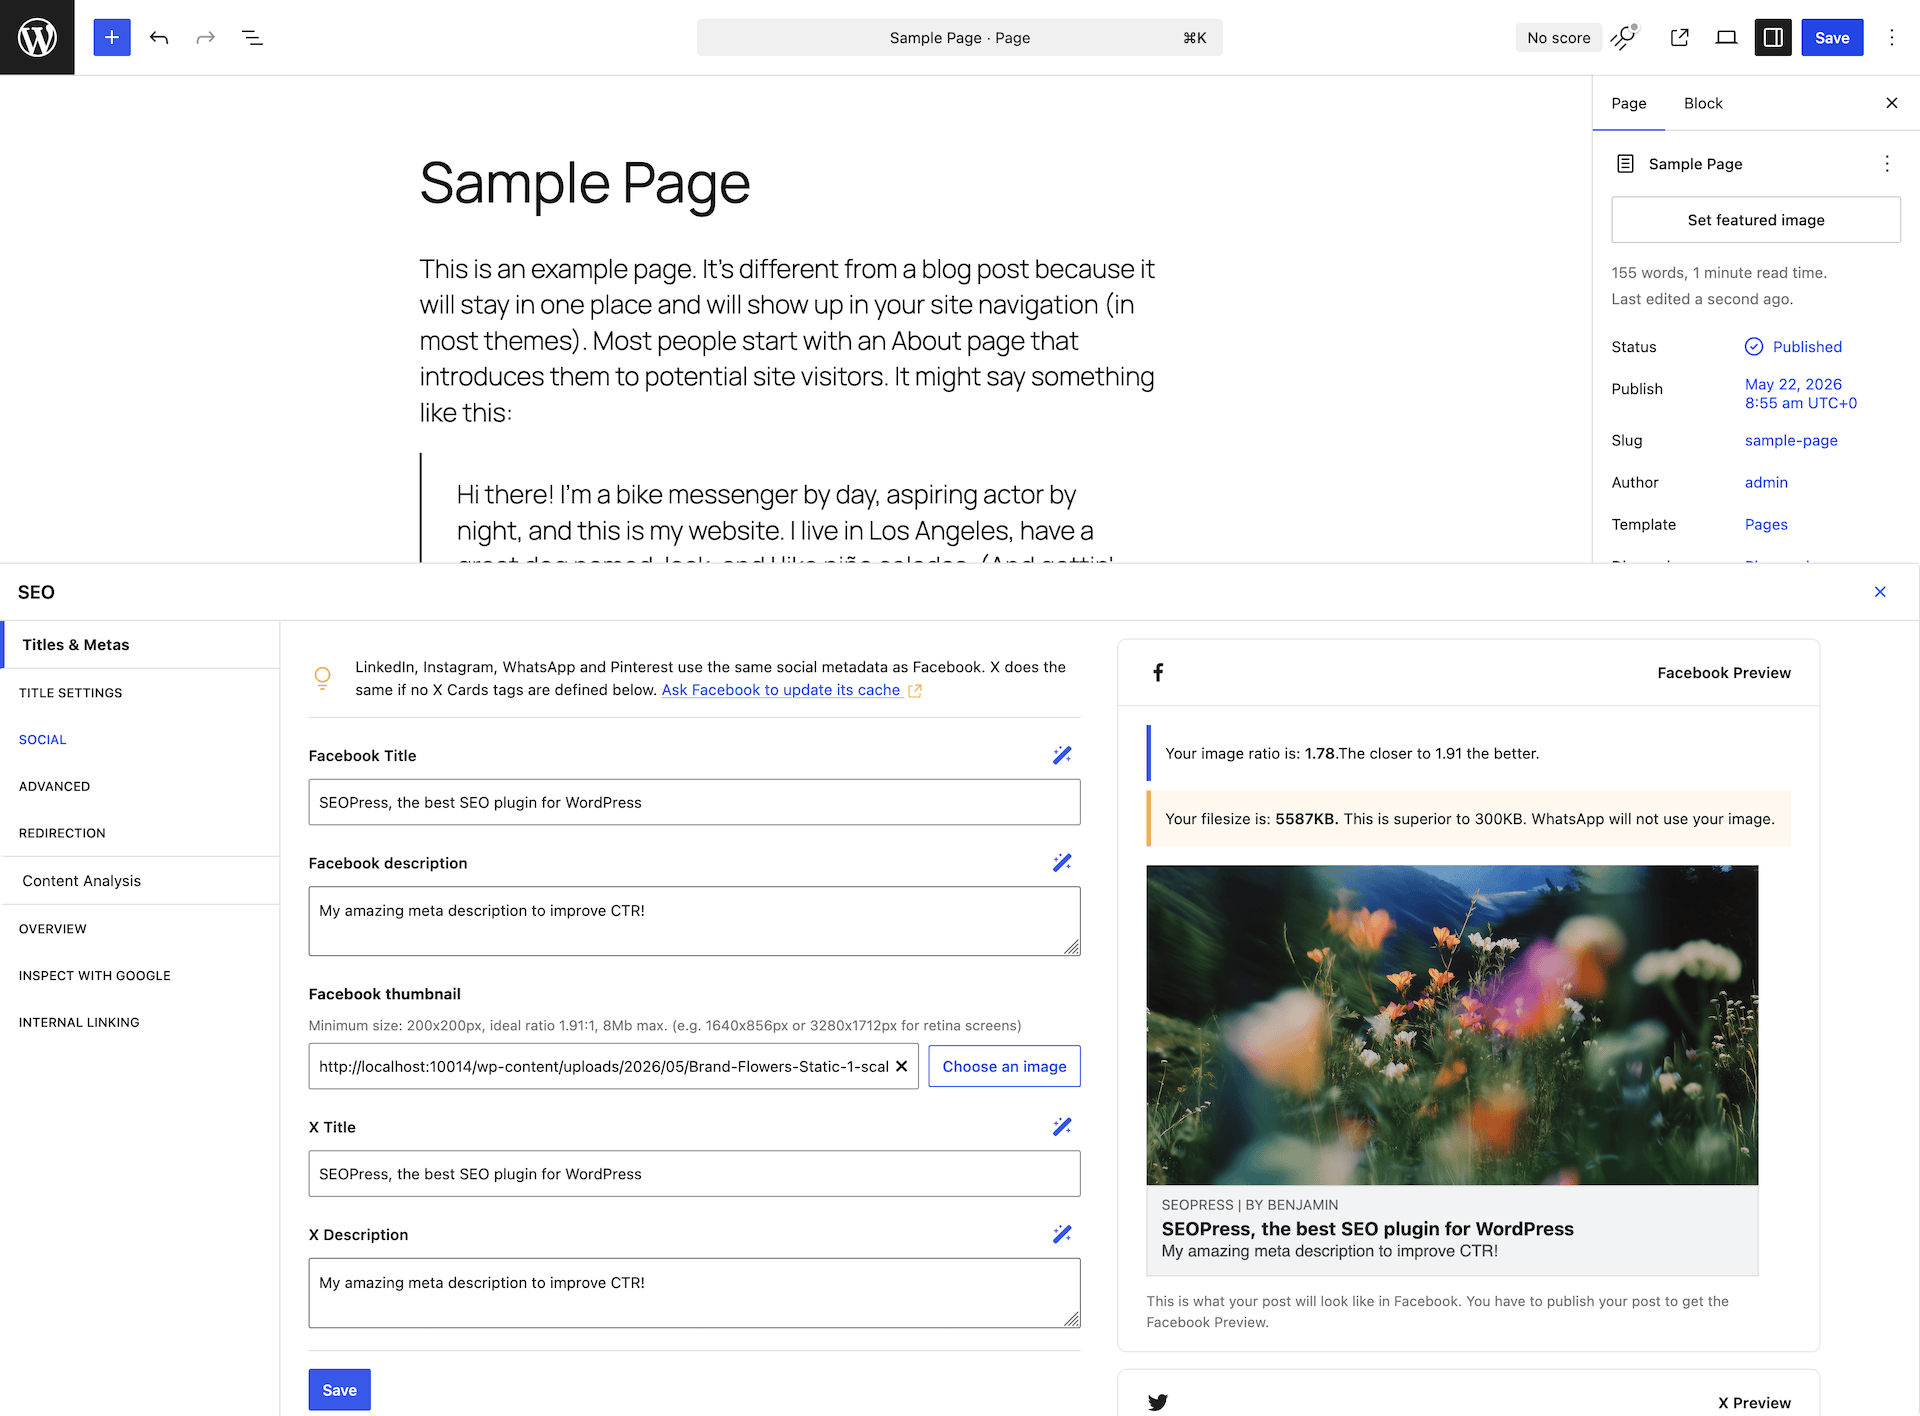Image resolution: width=1920 pixels, height=1416 pixels.
Task: Change the author admin
Action: tap(1766, 482)
